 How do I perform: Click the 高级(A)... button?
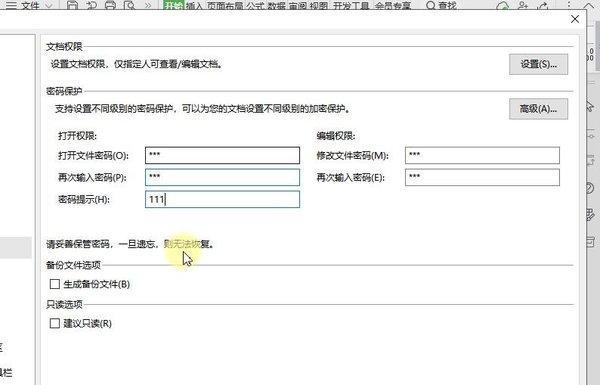tap(538, 109)
